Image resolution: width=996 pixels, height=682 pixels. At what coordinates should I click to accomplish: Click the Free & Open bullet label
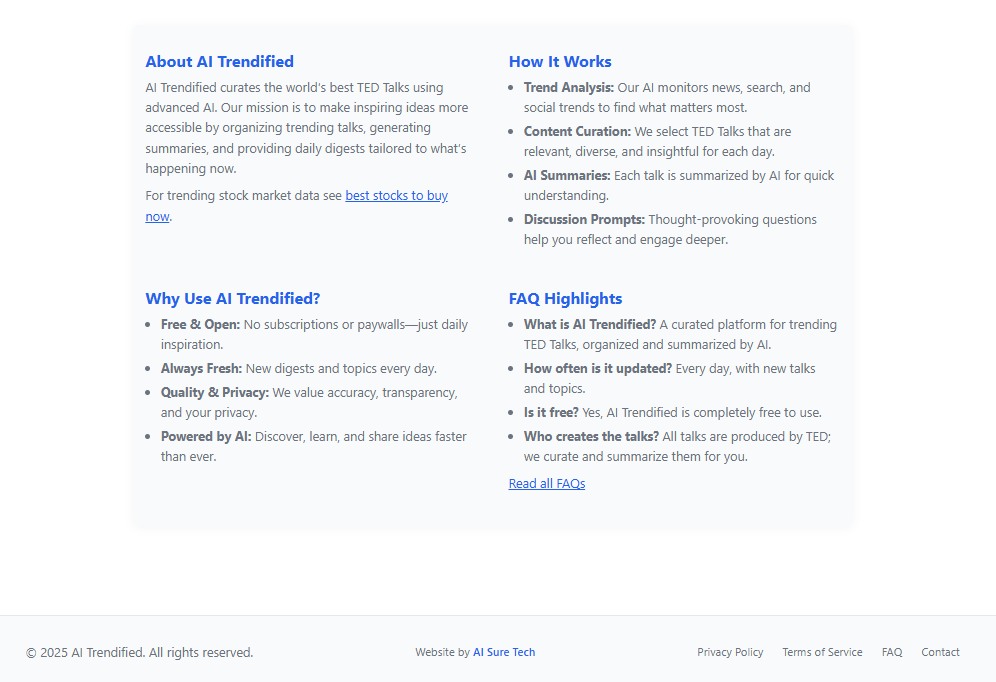pos(200,325)
